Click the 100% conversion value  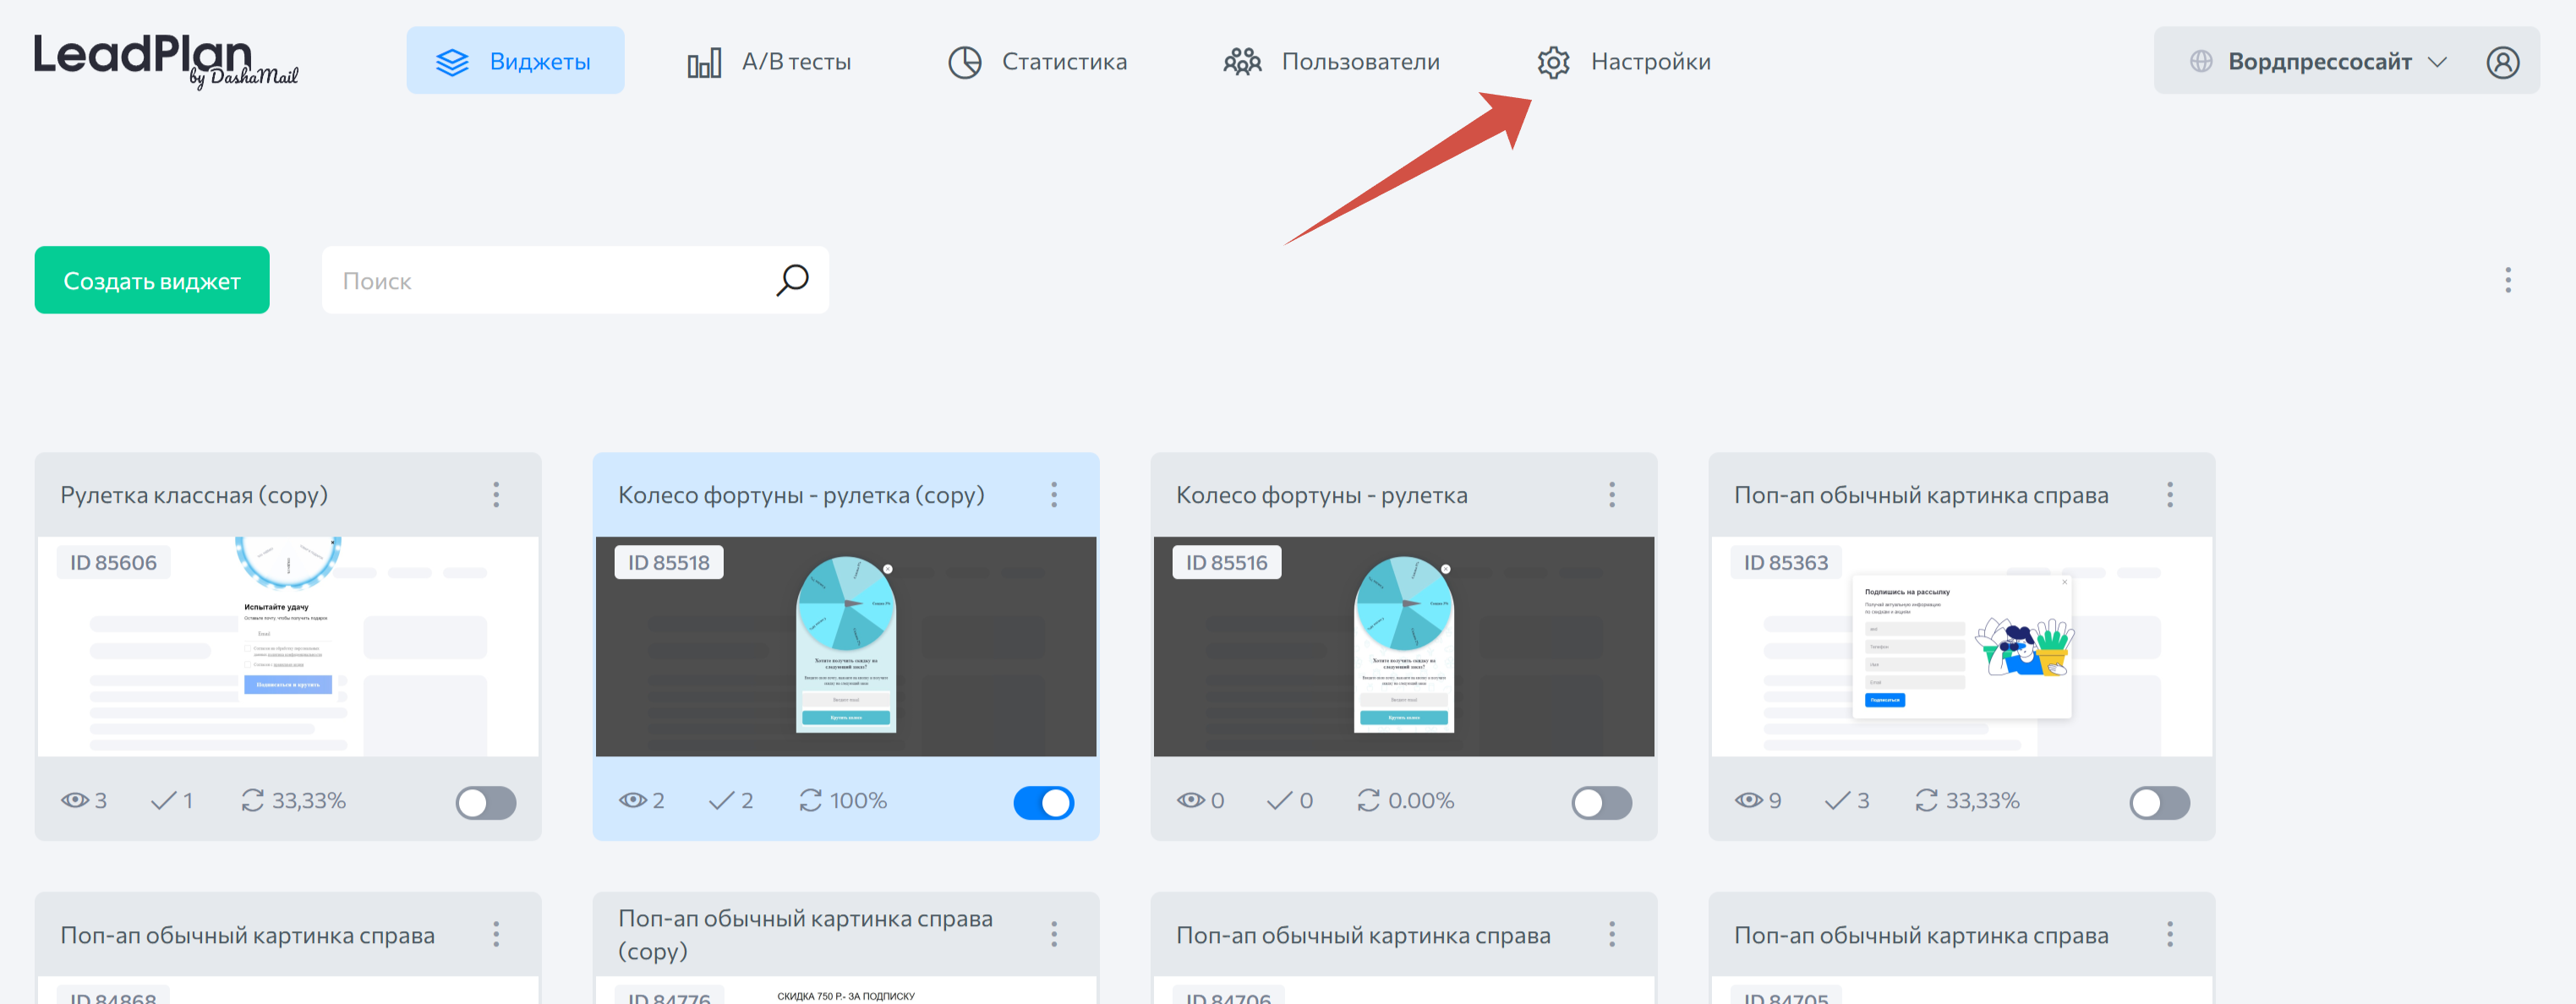click(x=858, y=801)
